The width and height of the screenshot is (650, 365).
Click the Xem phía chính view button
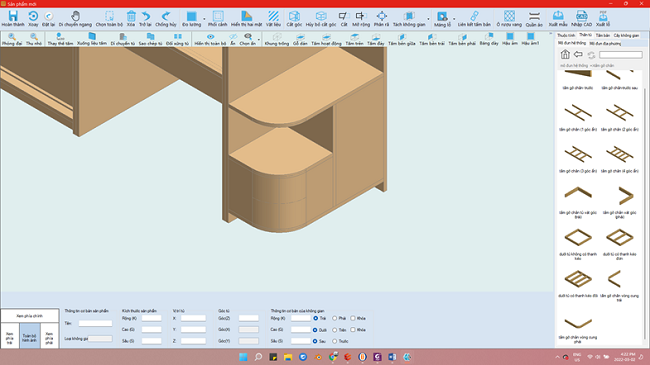pyautogui.click(x=29, y=316)
